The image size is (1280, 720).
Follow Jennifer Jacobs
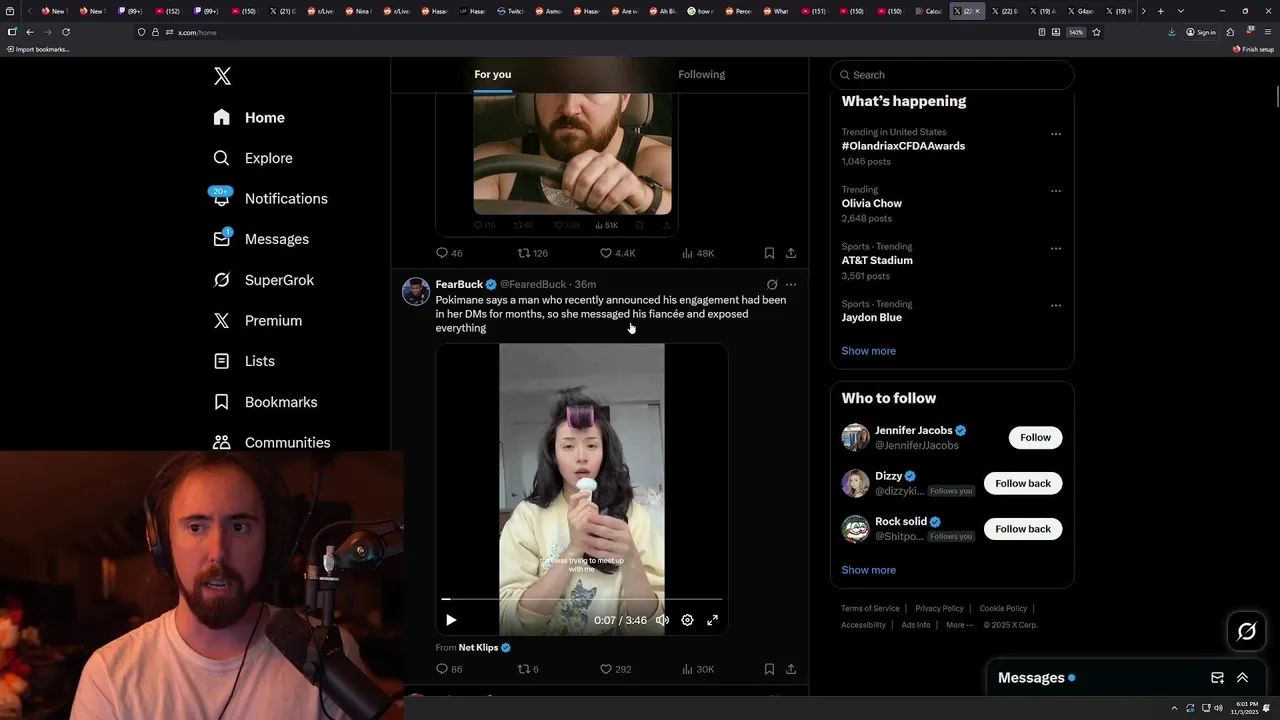tap(1035, 437)
